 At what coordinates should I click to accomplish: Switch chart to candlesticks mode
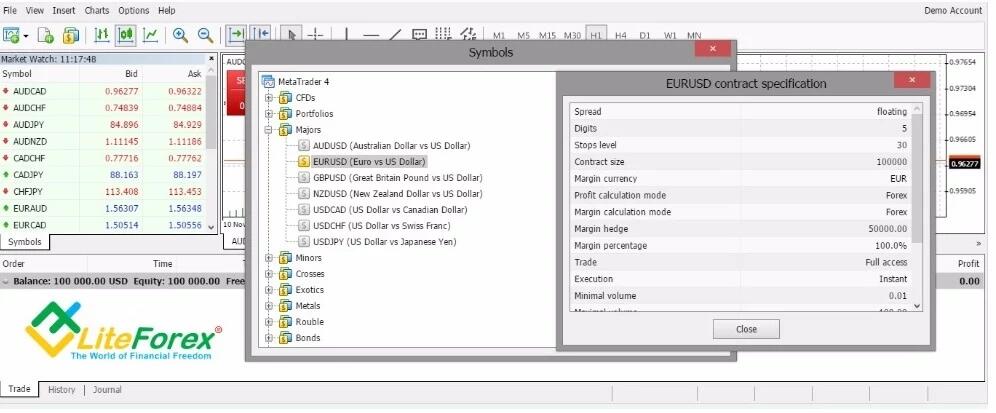(x=126, y=36)
